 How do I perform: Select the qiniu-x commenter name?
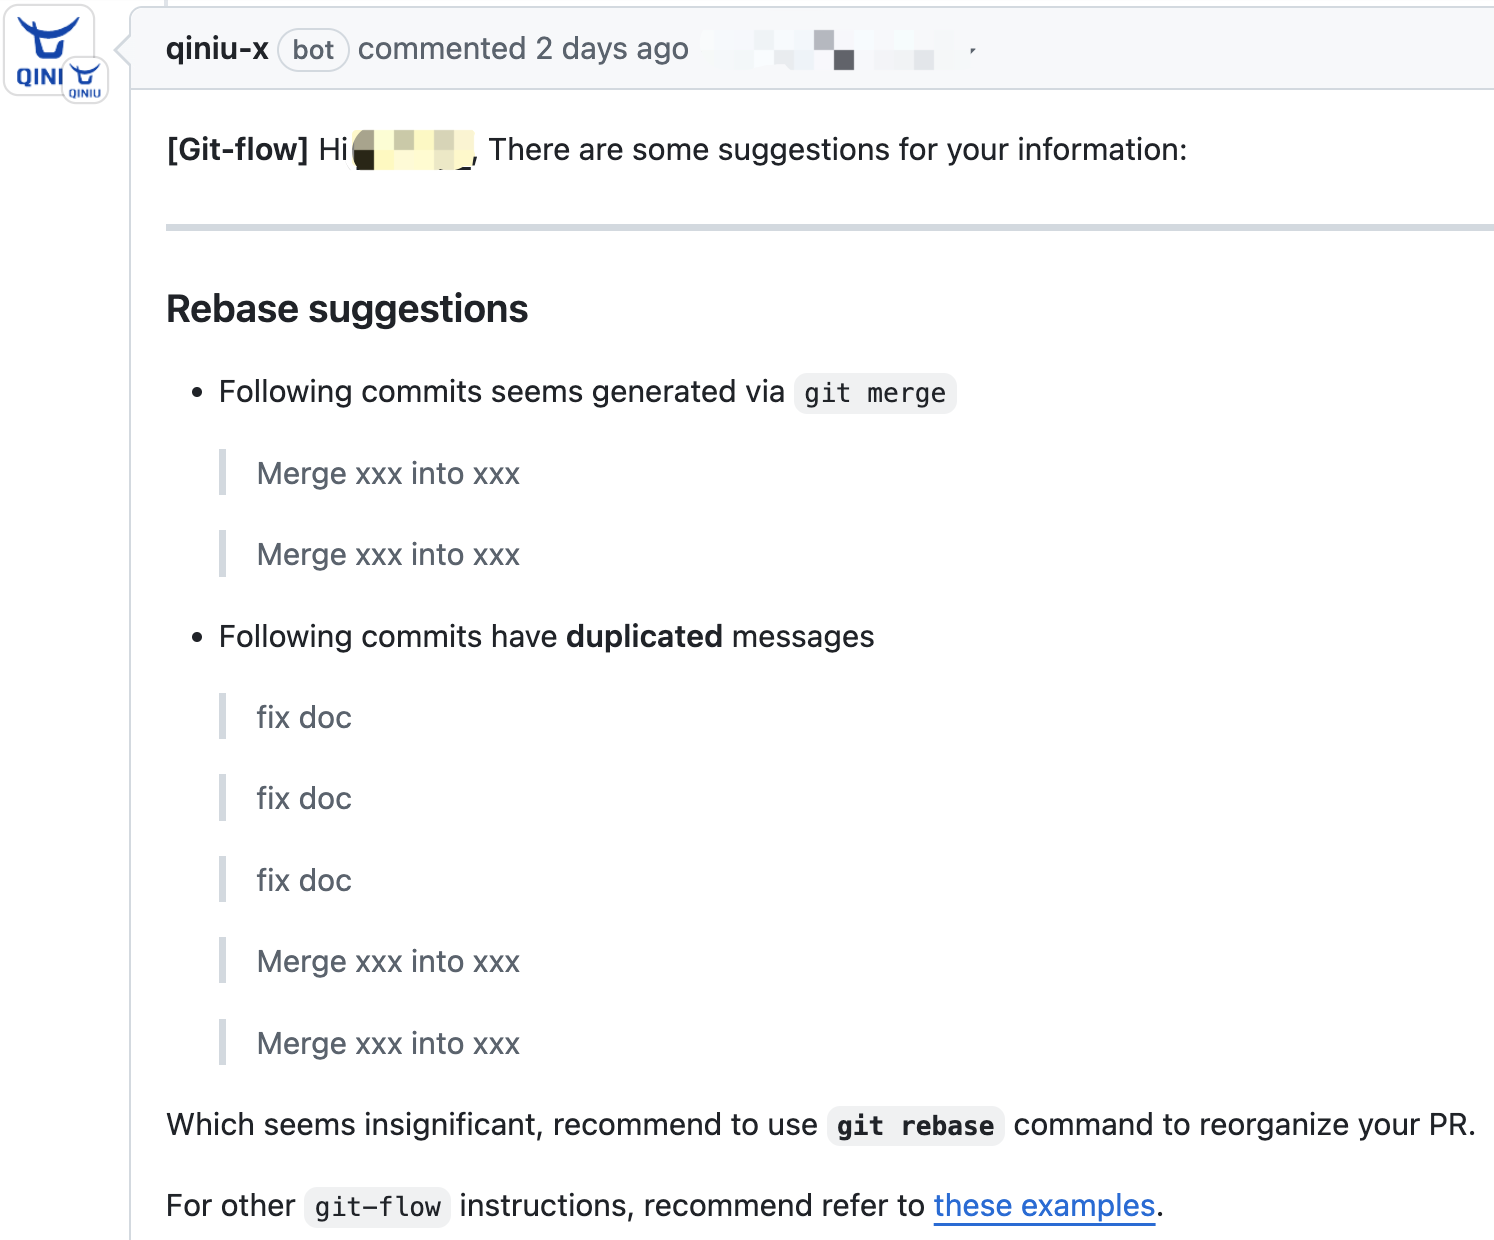[x=218, y=47]
